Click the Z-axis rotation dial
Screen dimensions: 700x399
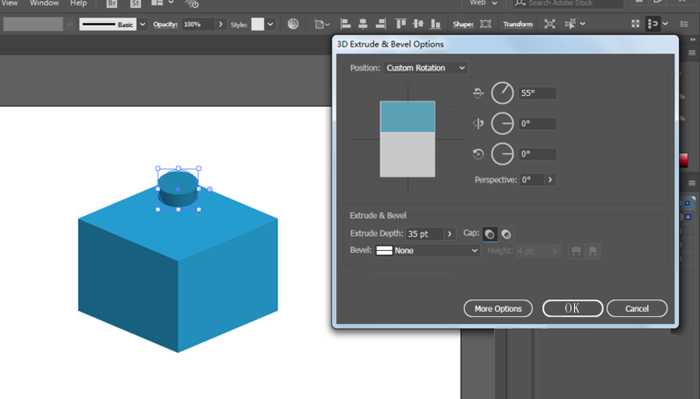(502, 154)
